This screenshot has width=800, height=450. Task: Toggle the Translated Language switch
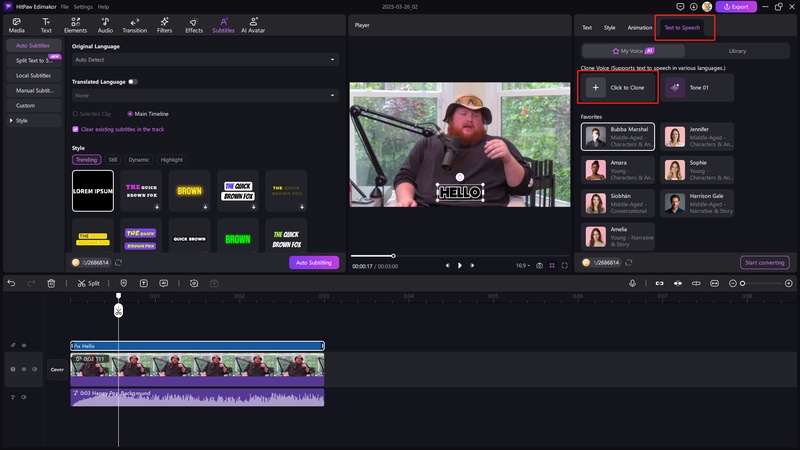pyautogui.click(x=133, y=82)
